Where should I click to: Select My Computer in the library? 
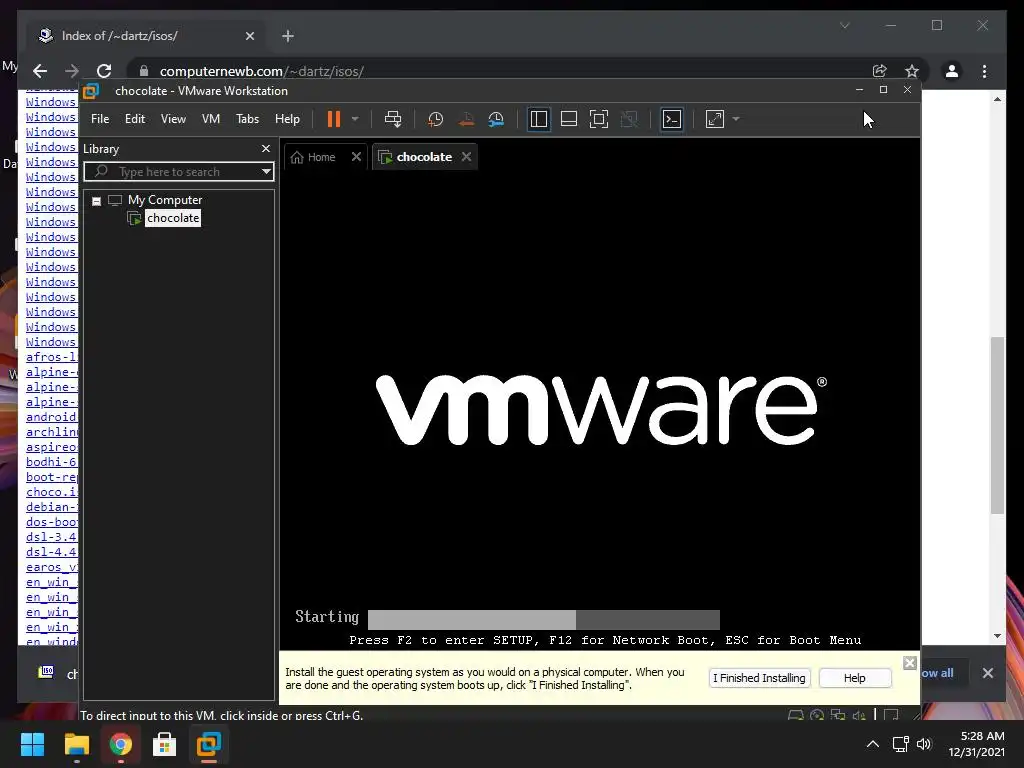coord(165,200)
